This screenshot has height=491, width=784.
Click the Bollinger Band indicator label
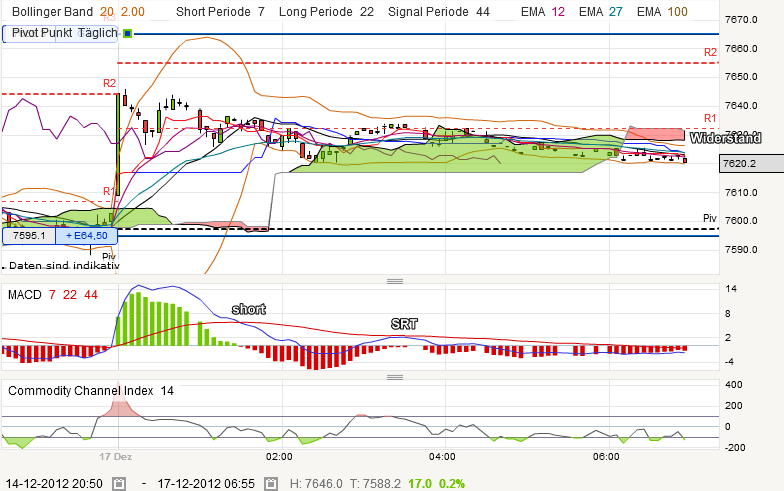click(52, 12)
